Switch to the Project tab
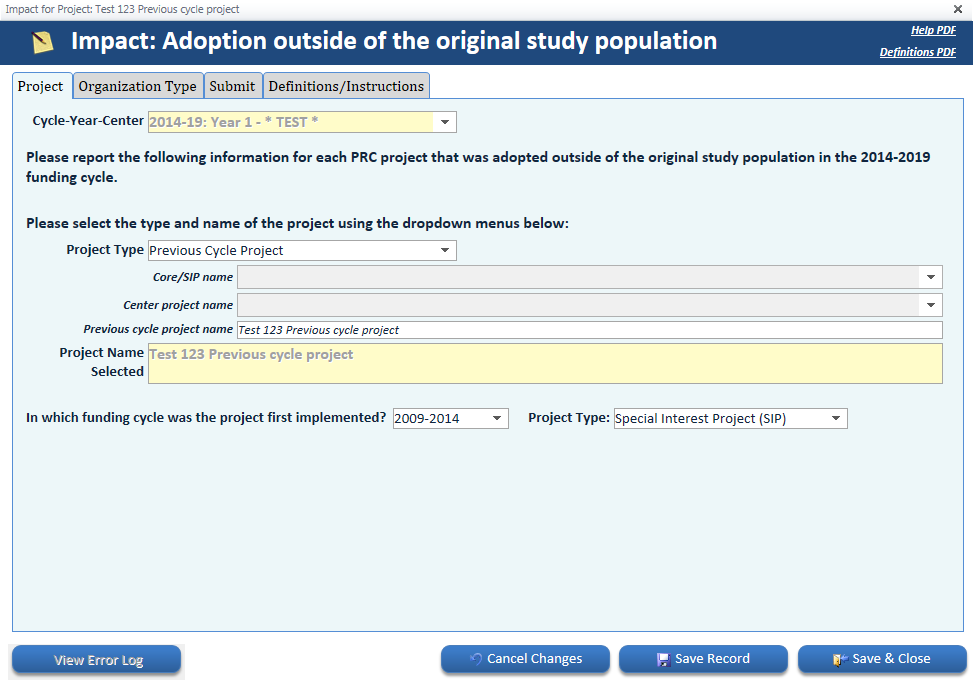 [41, 86]
